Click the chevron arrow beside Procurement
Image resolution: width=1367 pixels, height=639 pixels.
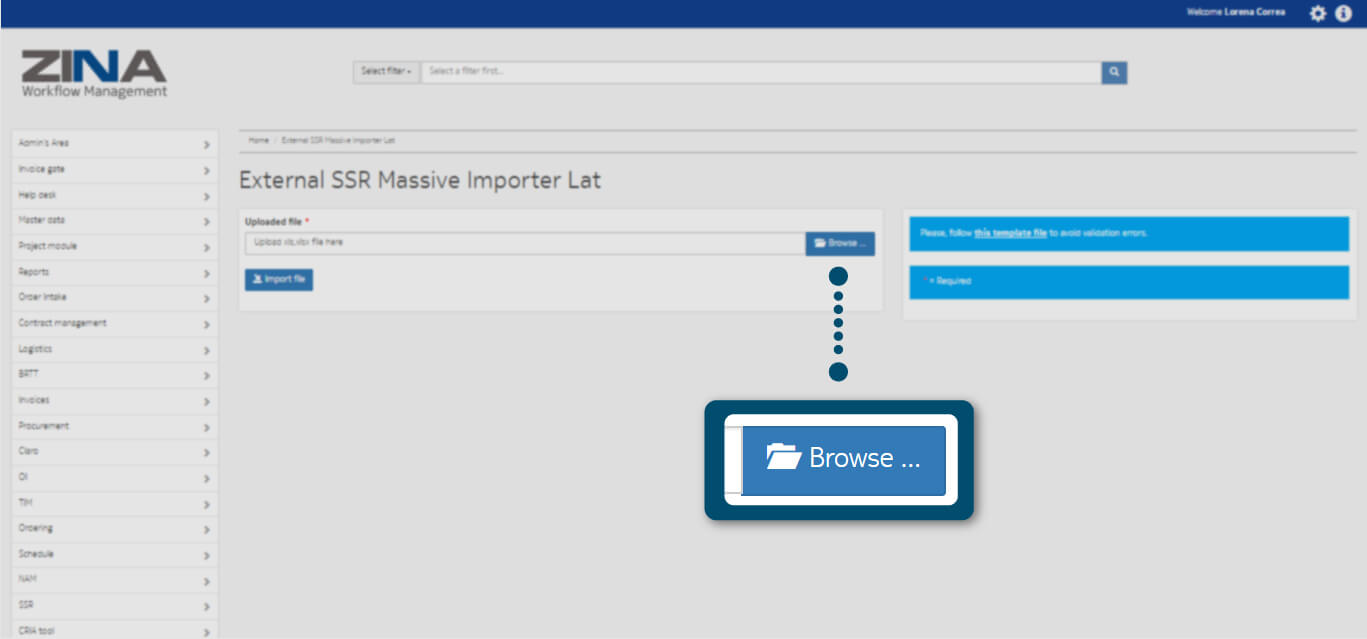pos(206,427)
